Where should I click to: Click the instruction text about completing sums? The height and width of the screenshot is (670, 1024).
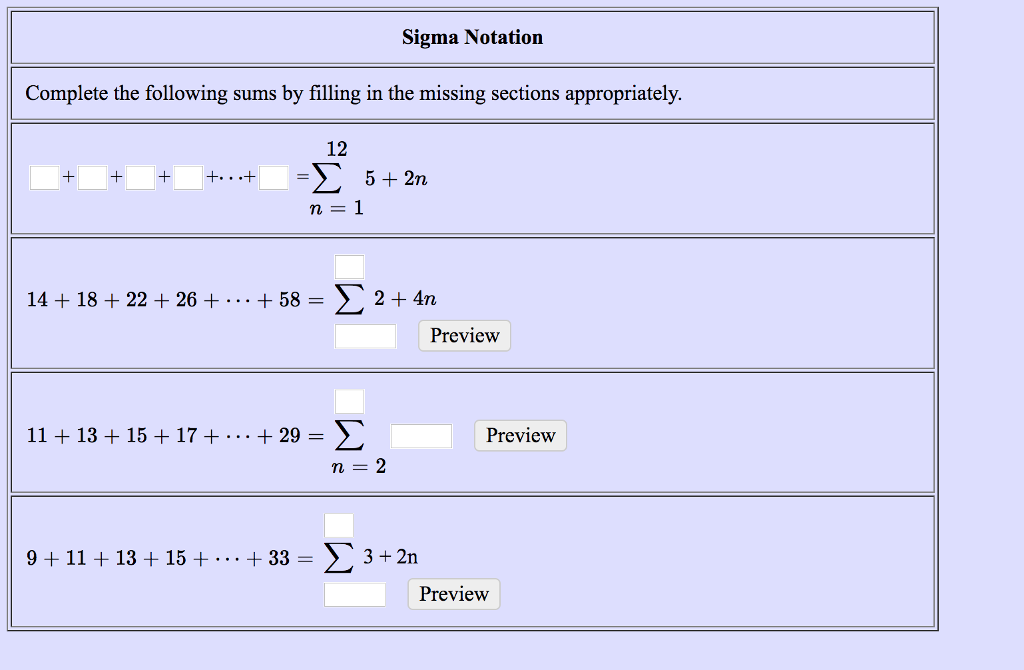point(353,93)
